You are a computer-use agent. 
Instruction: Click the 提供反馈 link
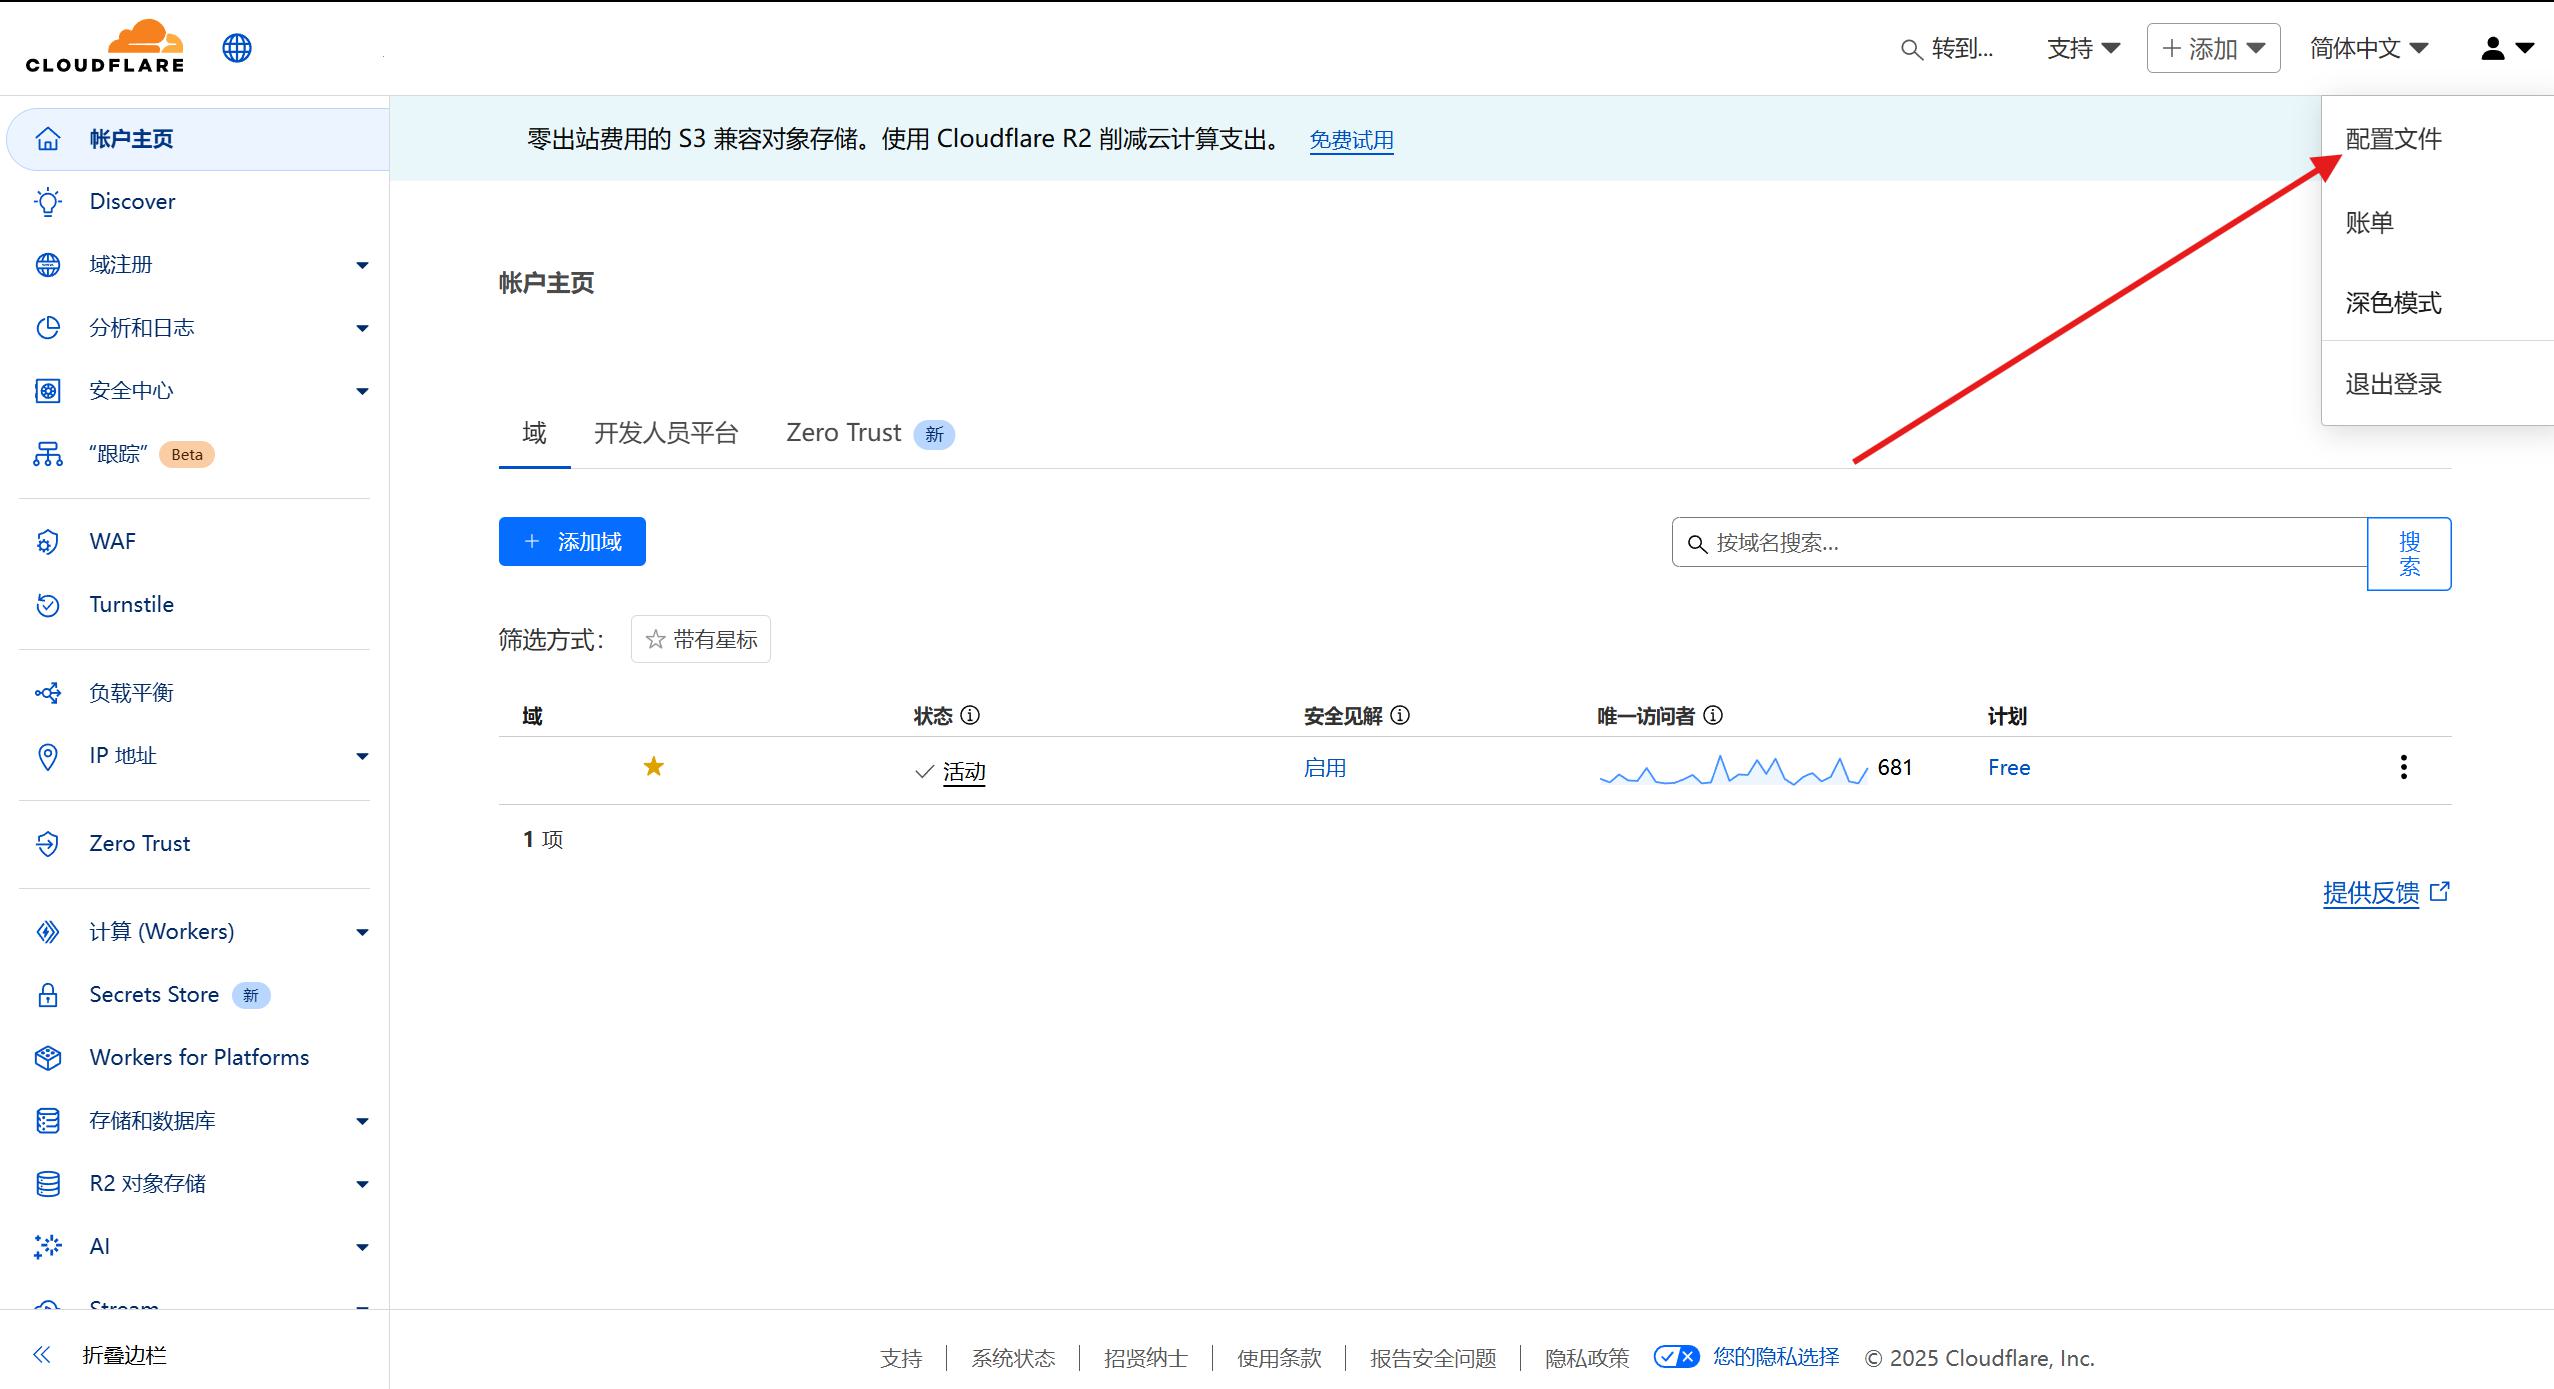(2386, 892)
